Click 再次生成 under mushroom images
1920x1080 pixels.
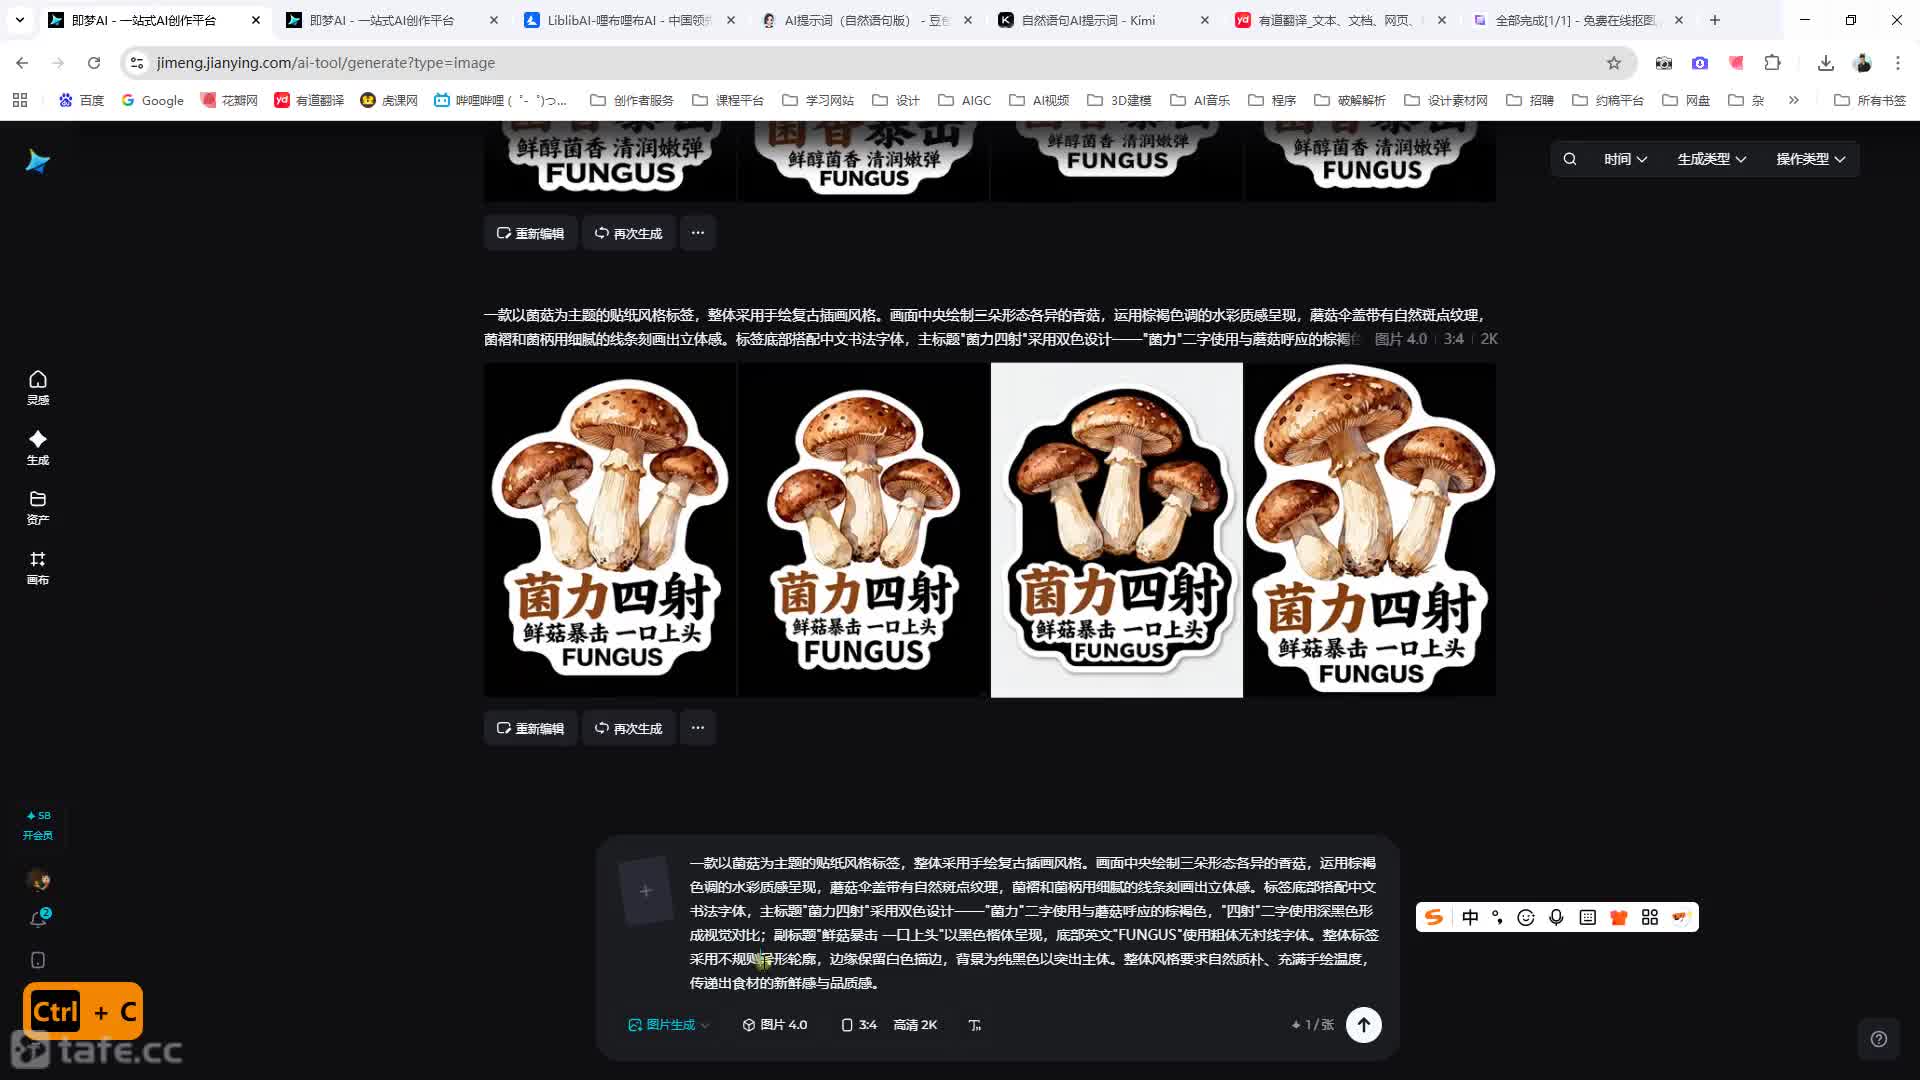coord(628,728)
